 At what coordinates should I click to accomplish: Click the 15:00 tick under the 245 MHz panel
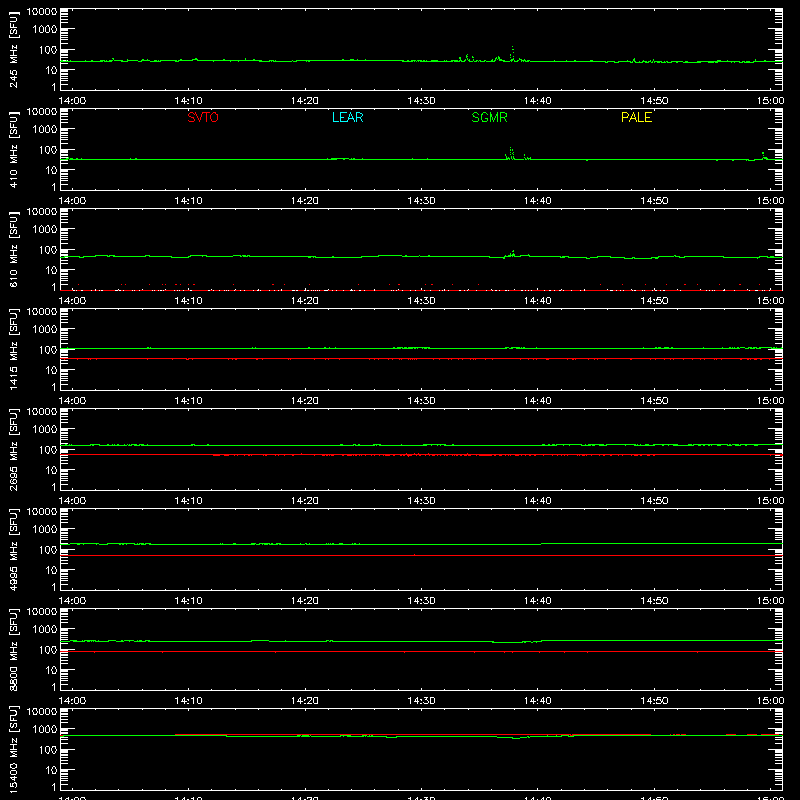(x=770, y=101)
